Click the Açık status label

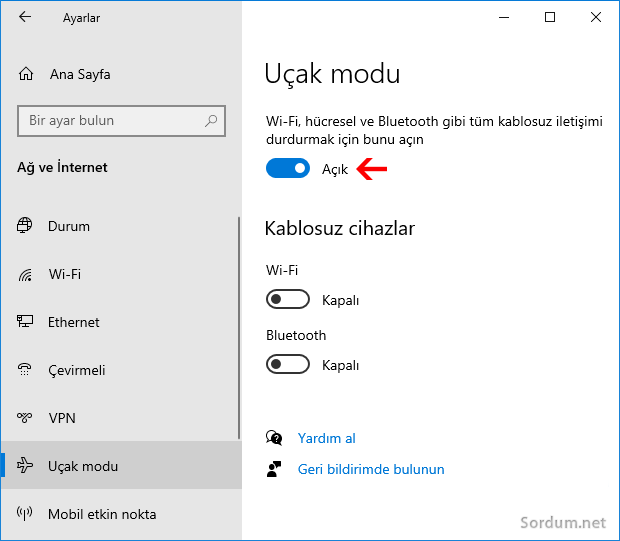pos(335,169)
